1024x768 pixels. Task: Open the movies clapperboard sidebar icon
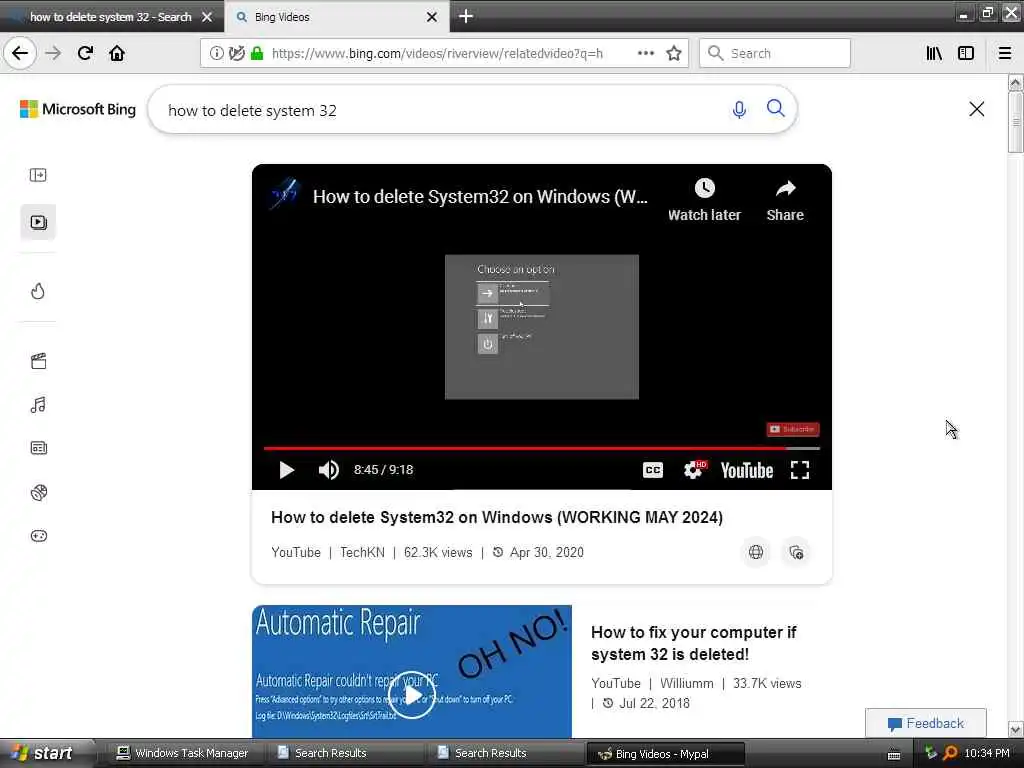tap(39, 361)
